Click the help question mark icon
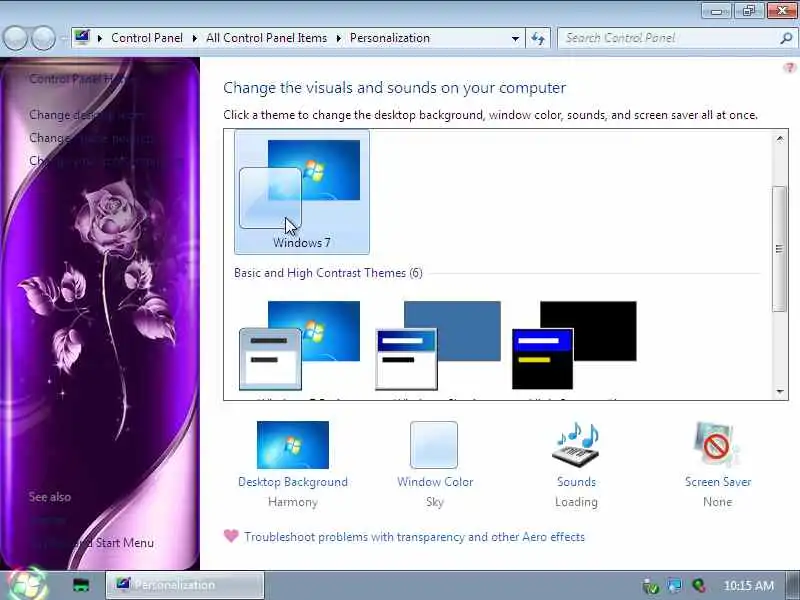 click(x=789, y=68)
